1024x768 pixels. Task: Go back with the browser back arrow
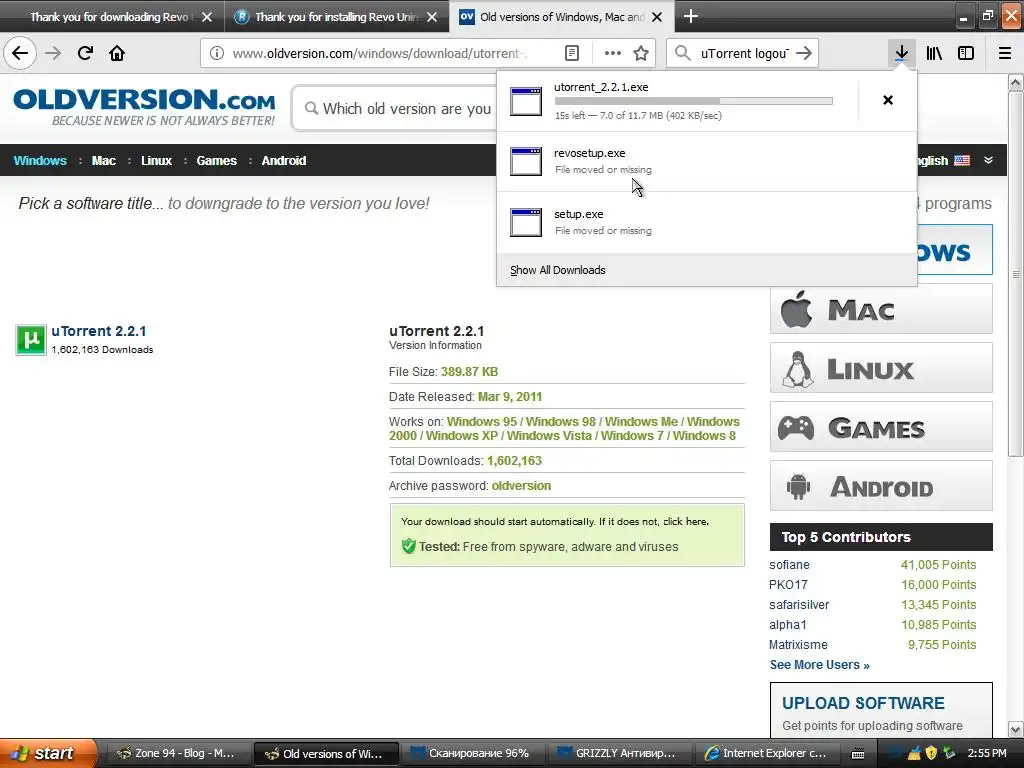click(x=20, y=53)
